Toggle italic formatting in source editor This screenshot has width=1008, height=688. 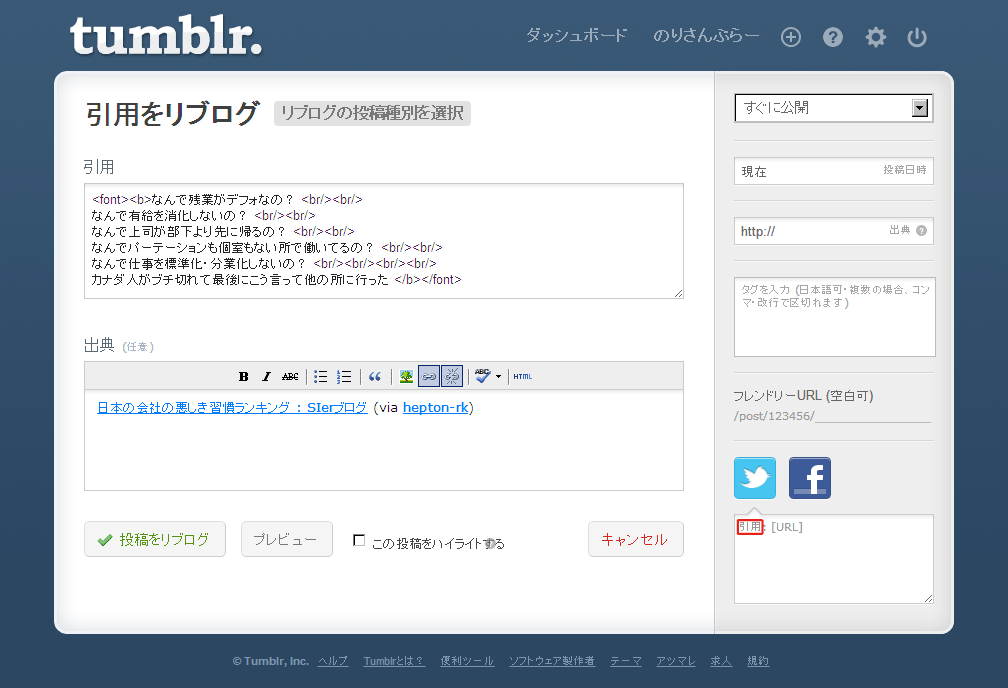[x=266, y=376]
